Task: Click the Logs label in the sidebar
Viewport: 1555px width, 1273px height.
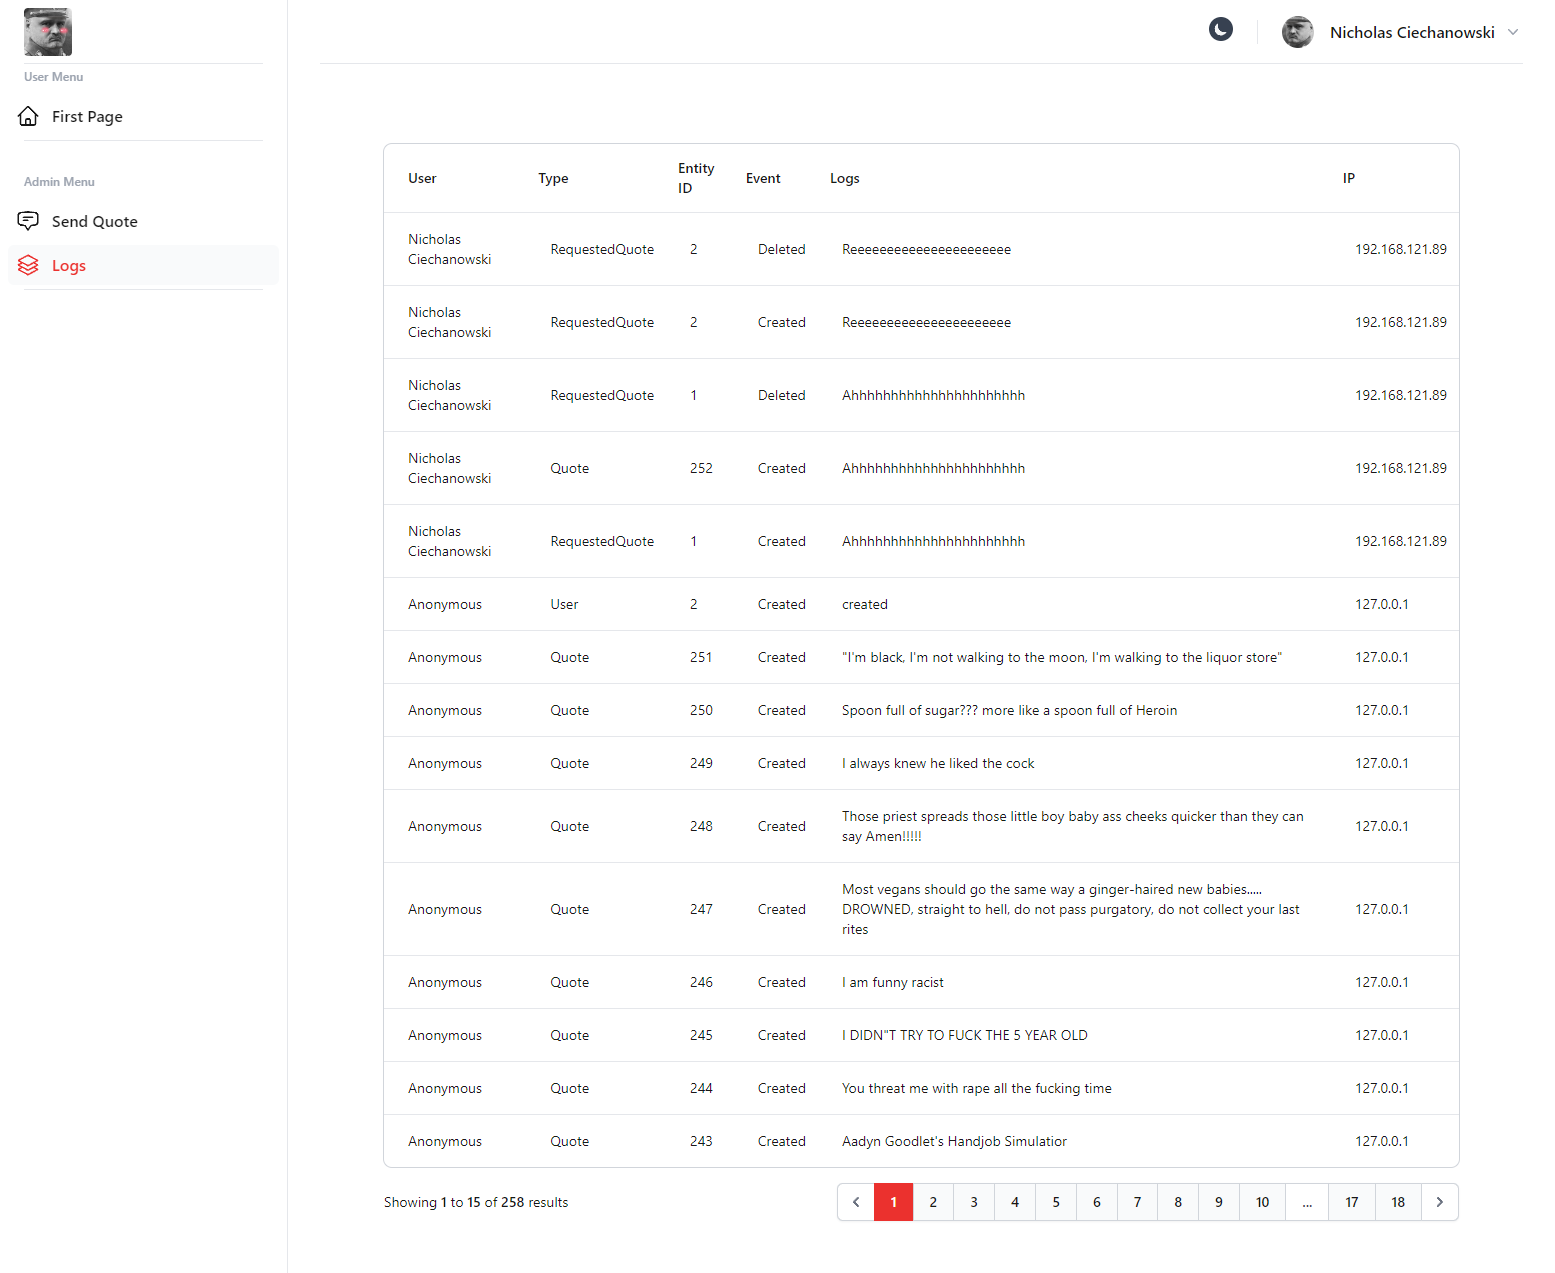Action: point(69,265)
